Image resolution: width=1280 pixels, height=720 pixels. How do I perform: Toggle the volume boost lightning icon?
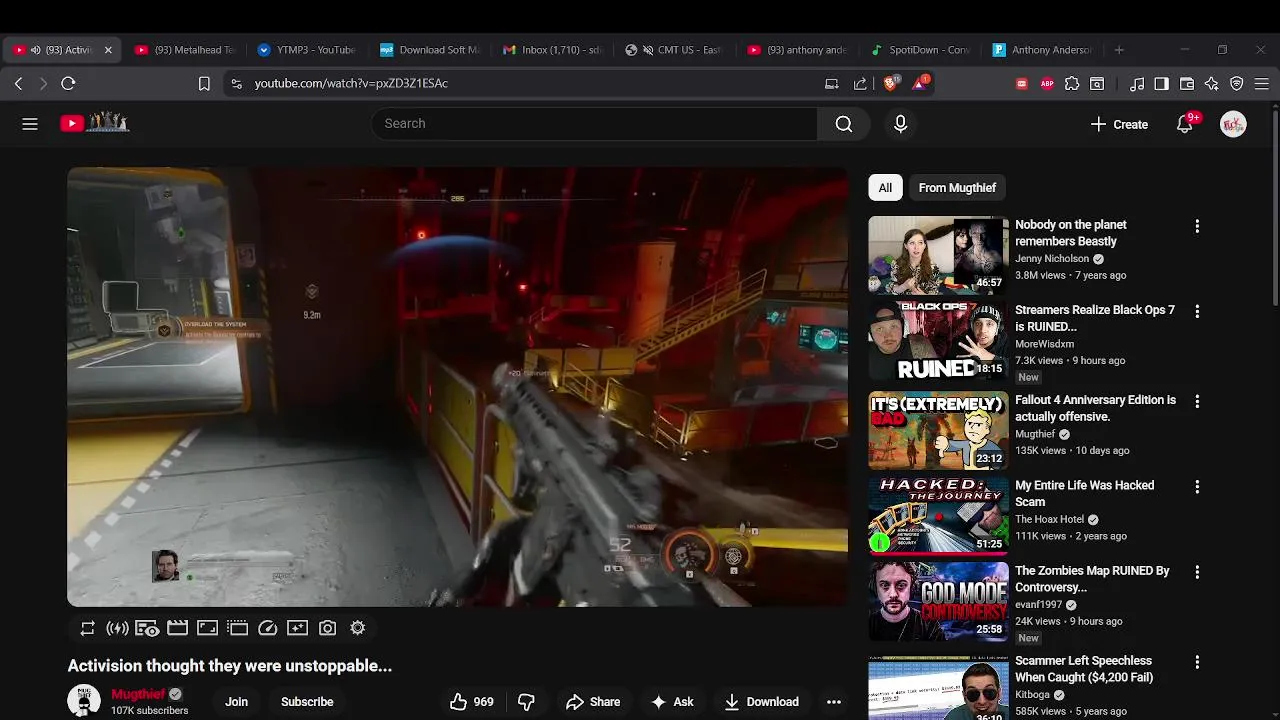(x=117, y=628)
